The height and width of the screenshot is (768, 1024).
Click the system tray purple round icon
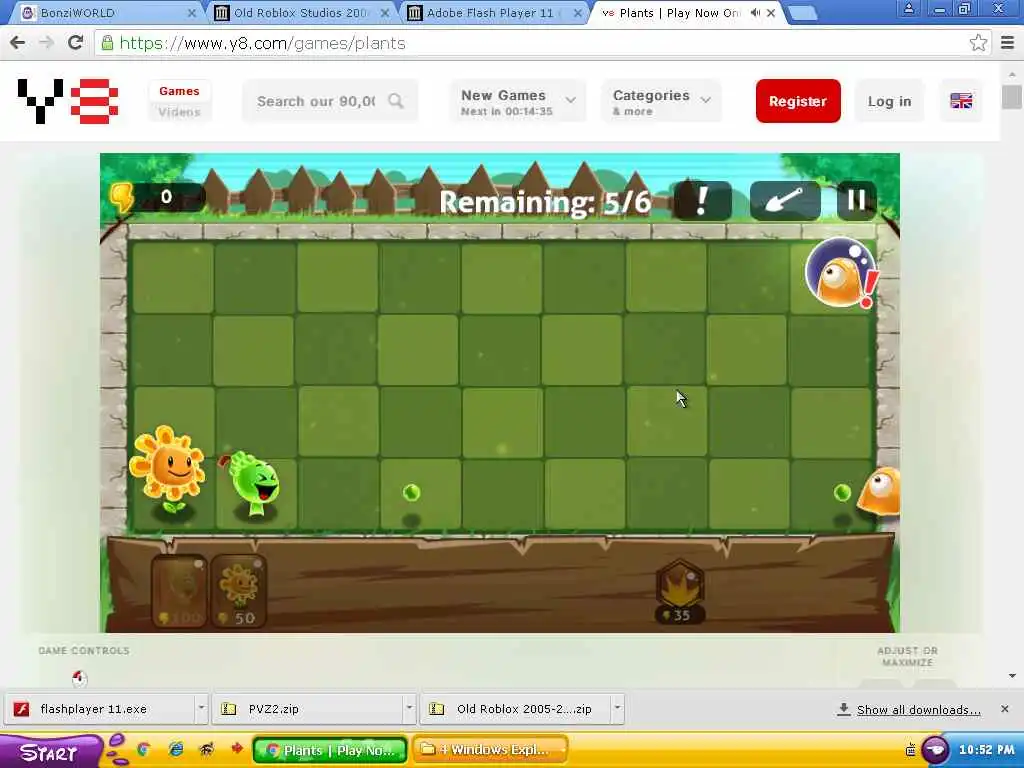(x=935, y=750)
